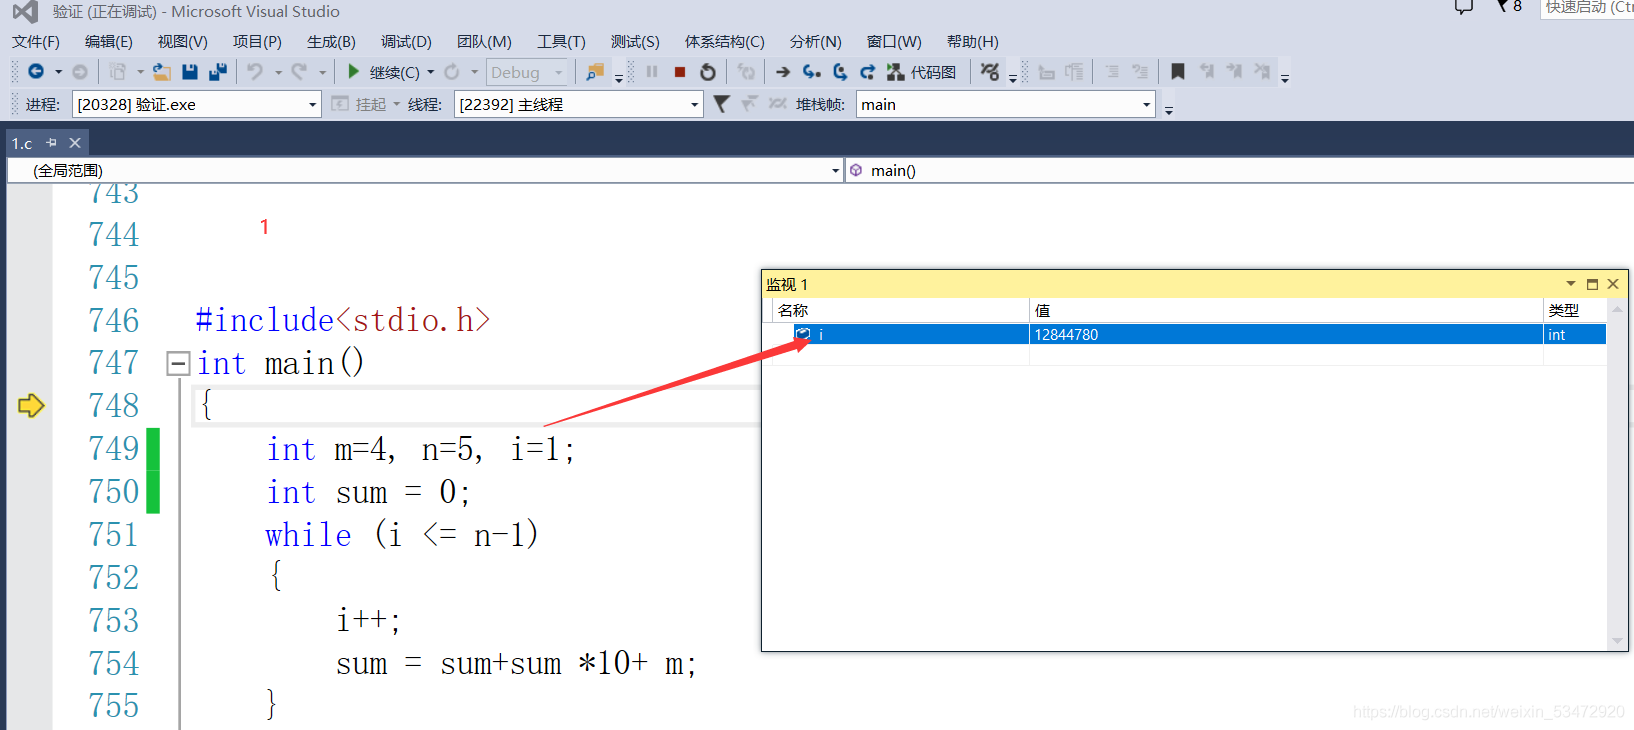Save the current file with the floppy icon
This screenshot has width=1634, height=730.
coord(190,72)
